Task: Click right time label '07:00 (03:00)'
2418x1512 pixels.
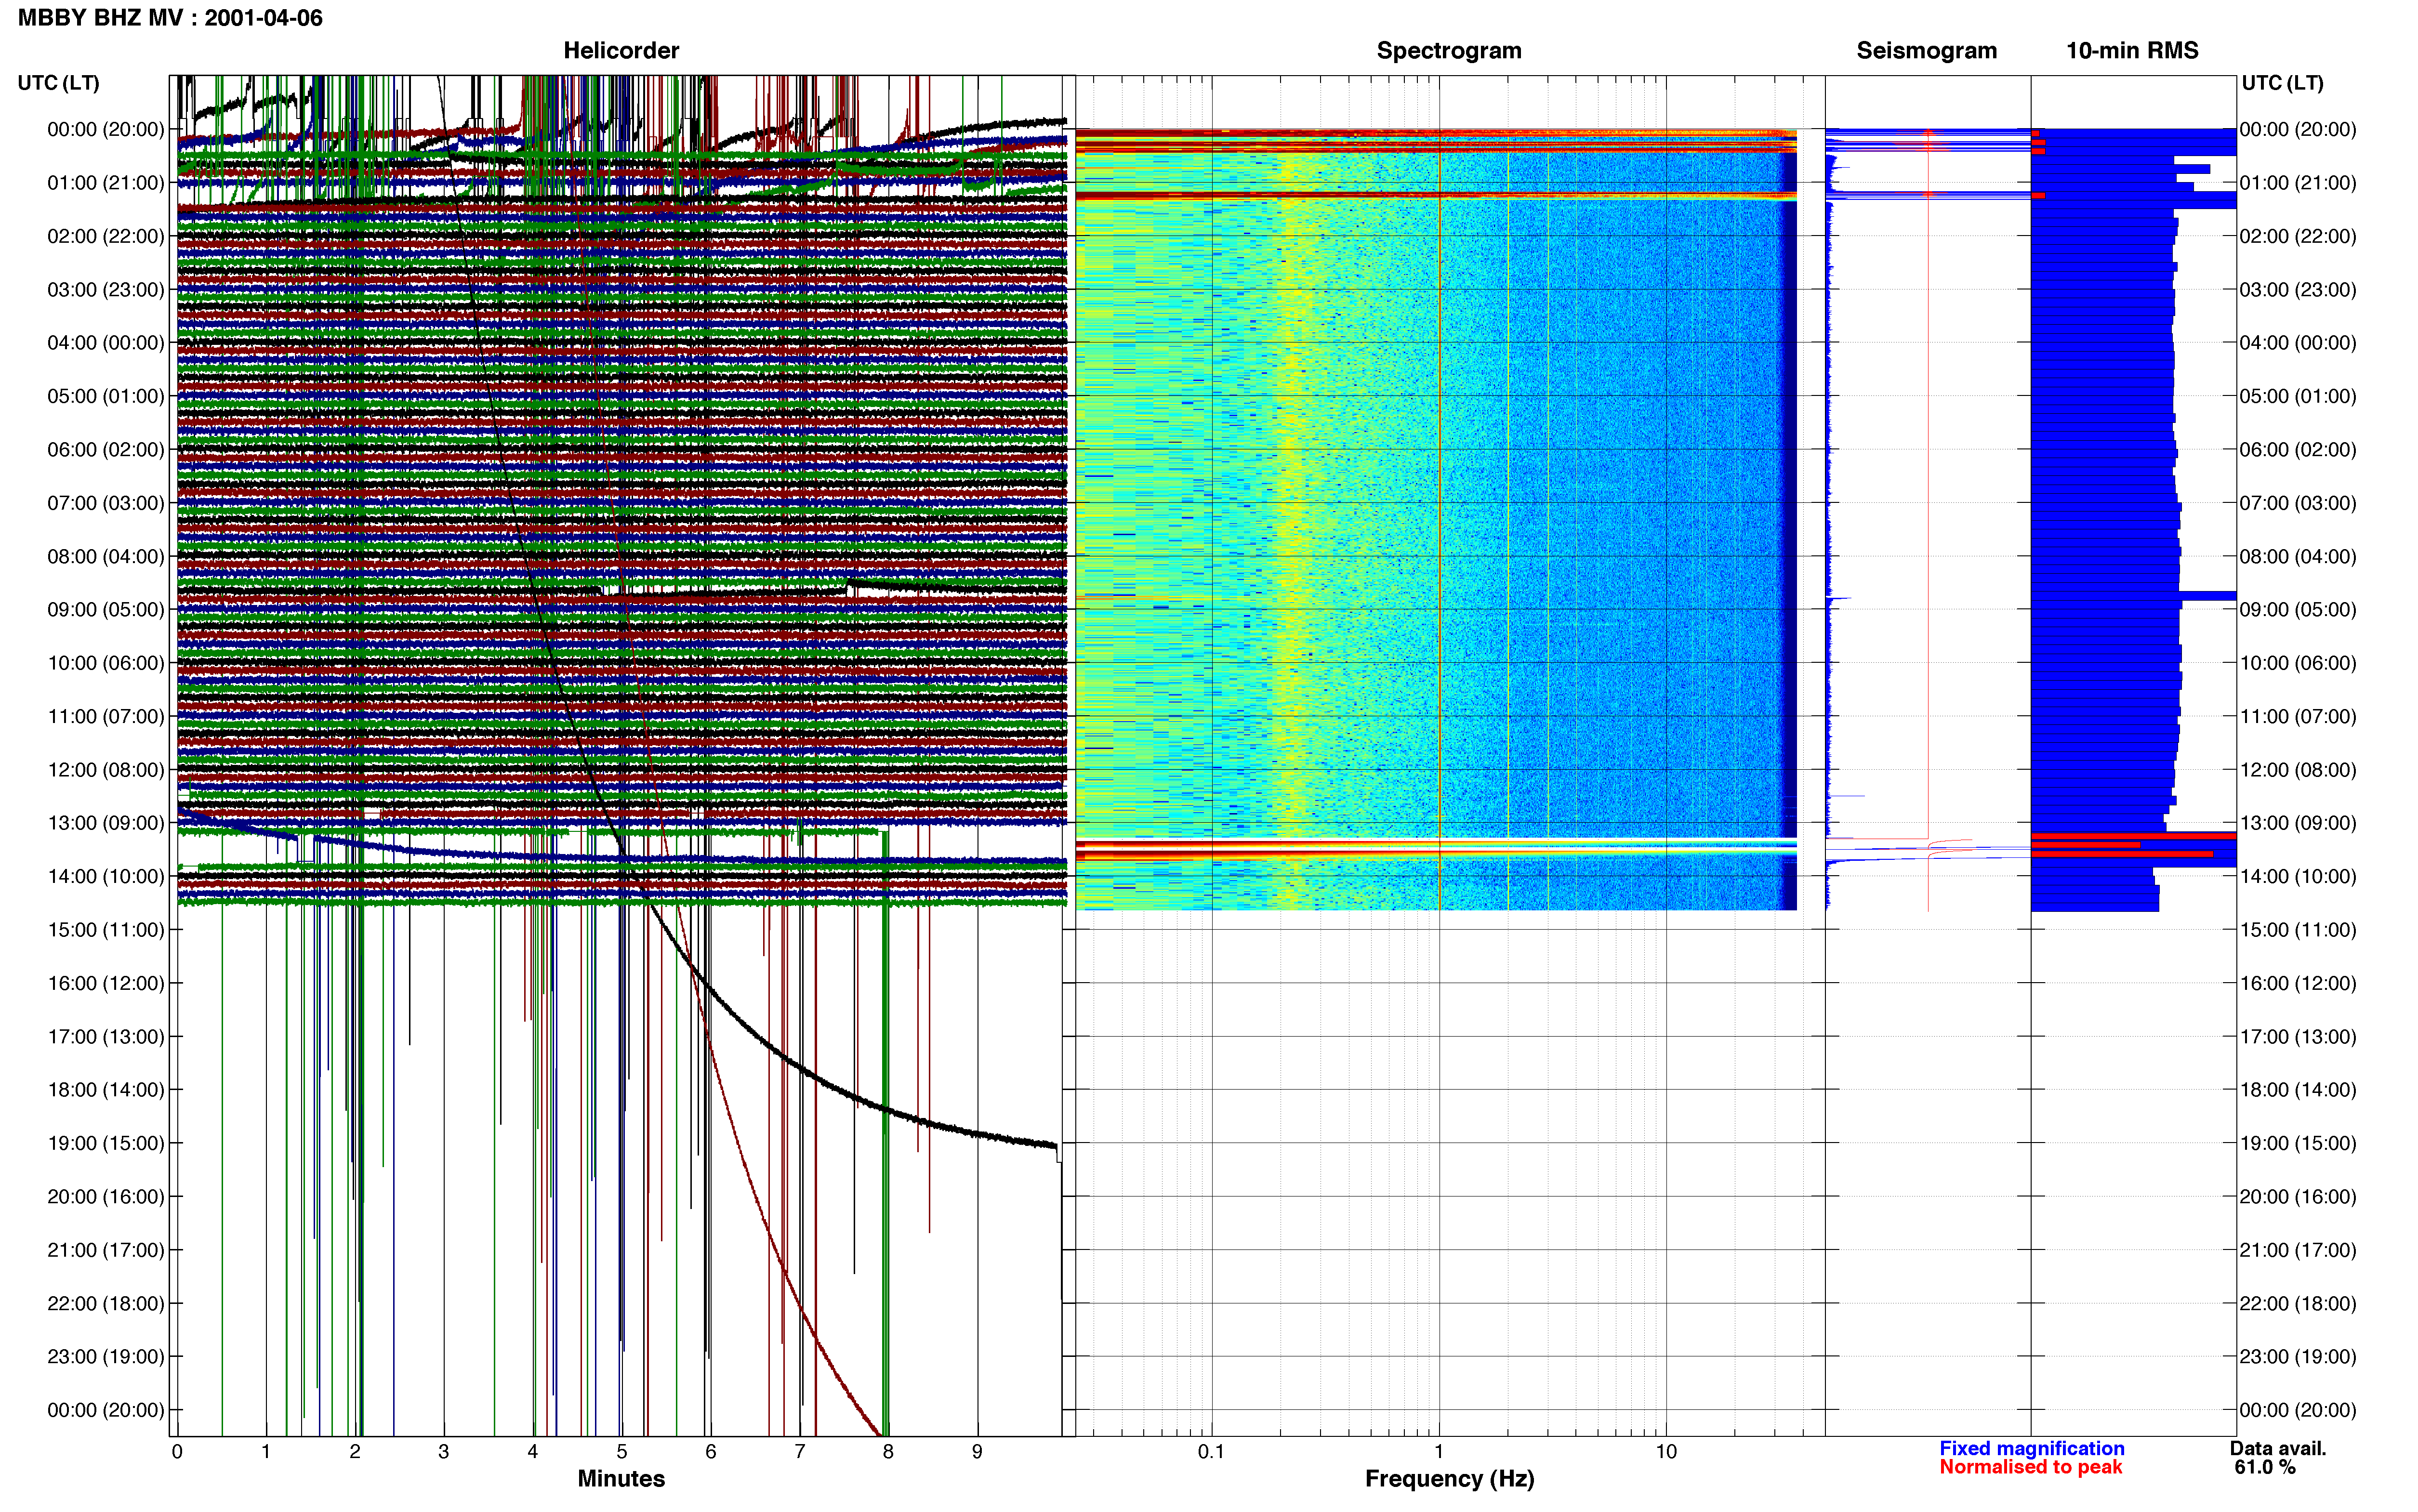Action: 2298,503
